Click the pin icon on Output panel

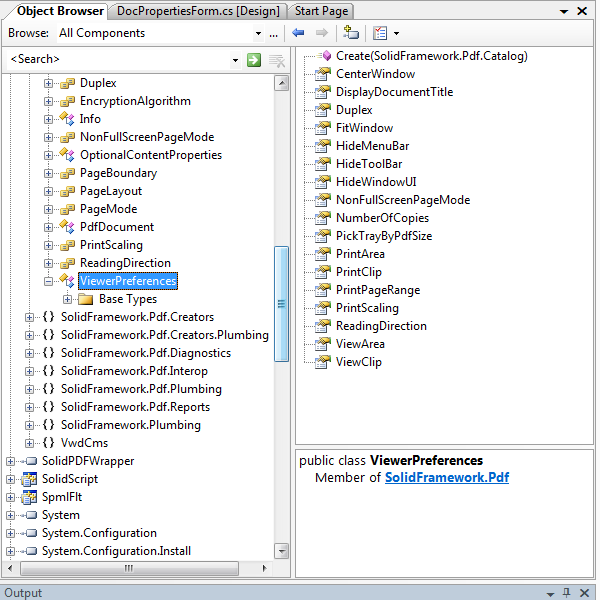coord(566,593)
